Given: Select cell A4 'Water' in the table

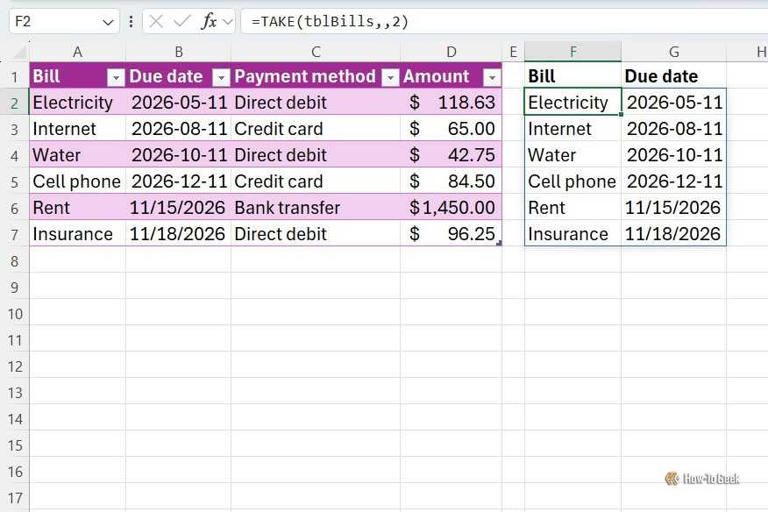Looking at the screenshot, I should (77, 155).
